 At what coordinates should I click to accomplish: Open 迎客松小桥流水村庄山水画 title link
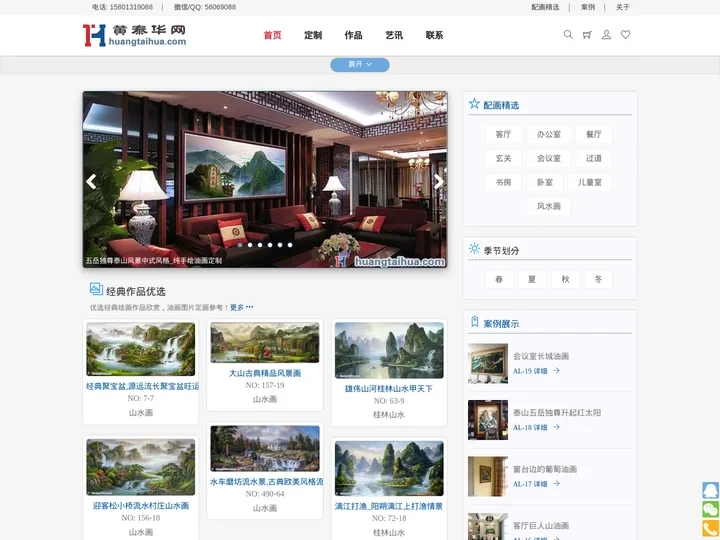[141, 506]
